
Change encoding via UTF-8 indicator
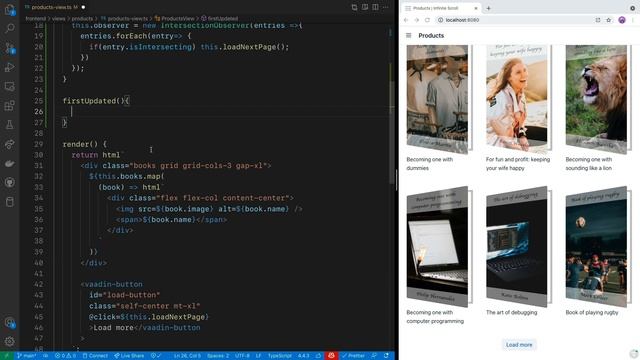[x=242, y=356]
